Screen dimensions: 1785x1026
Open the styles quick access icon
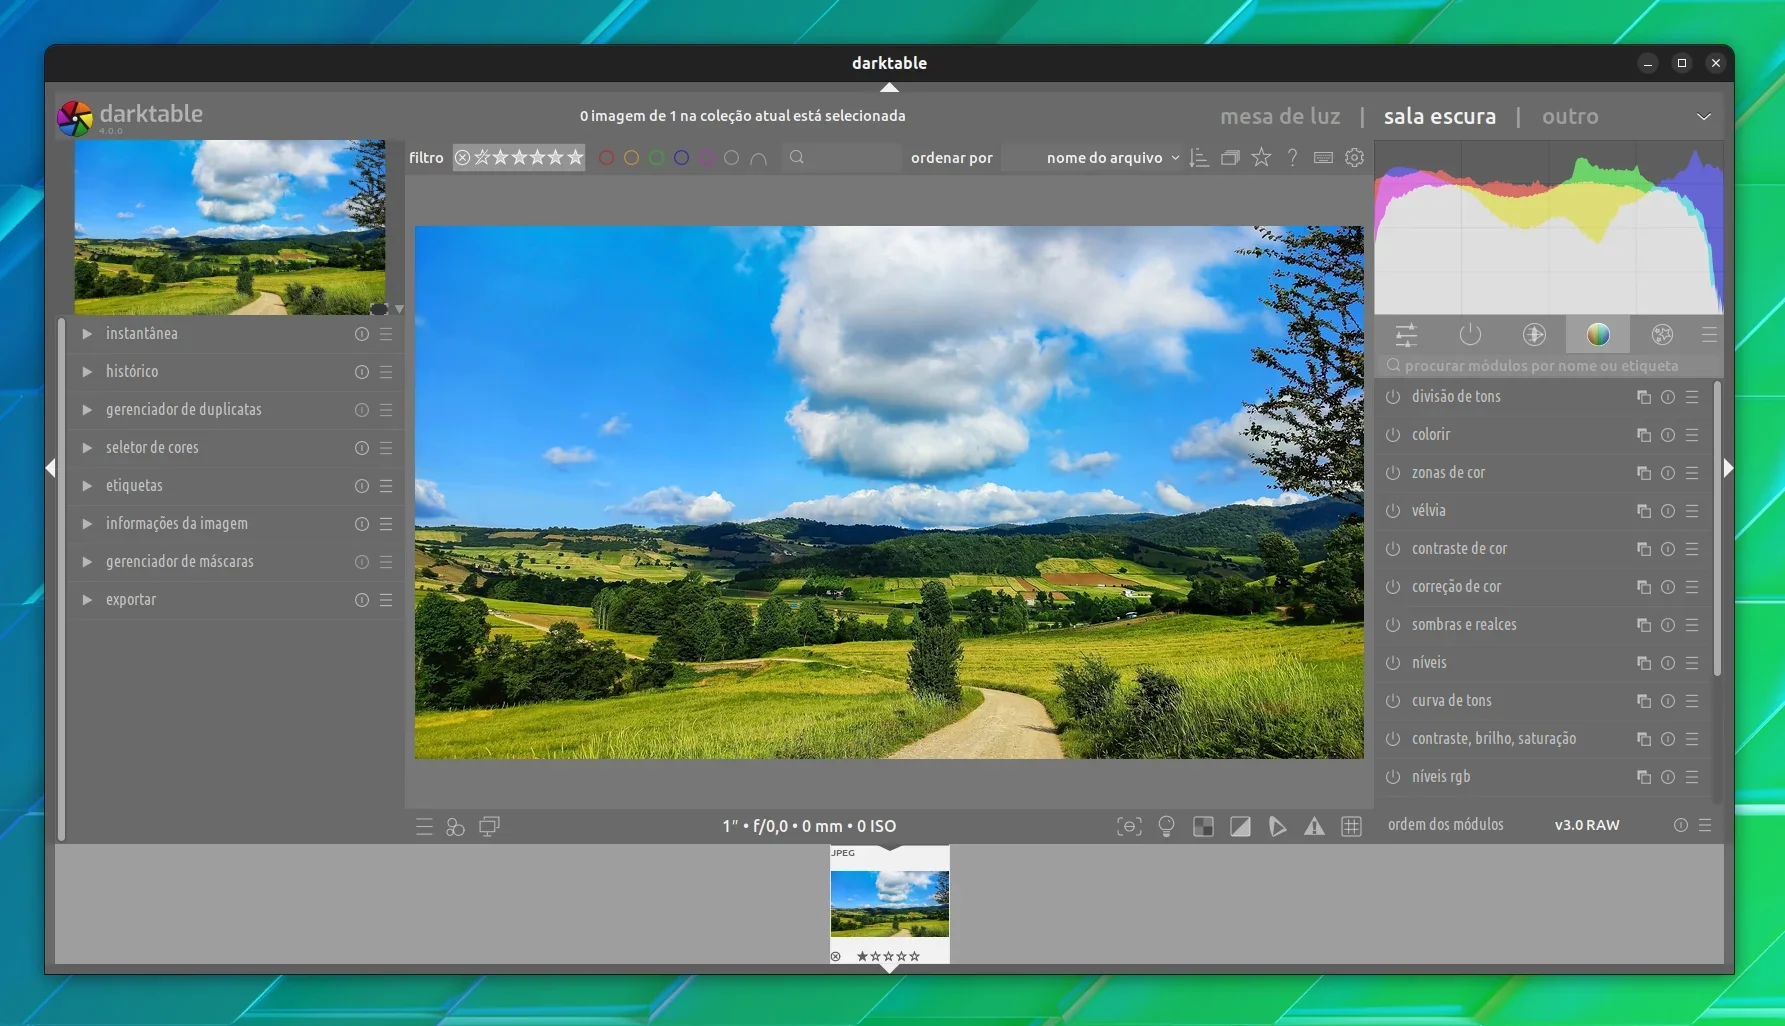tap(455, 827)
